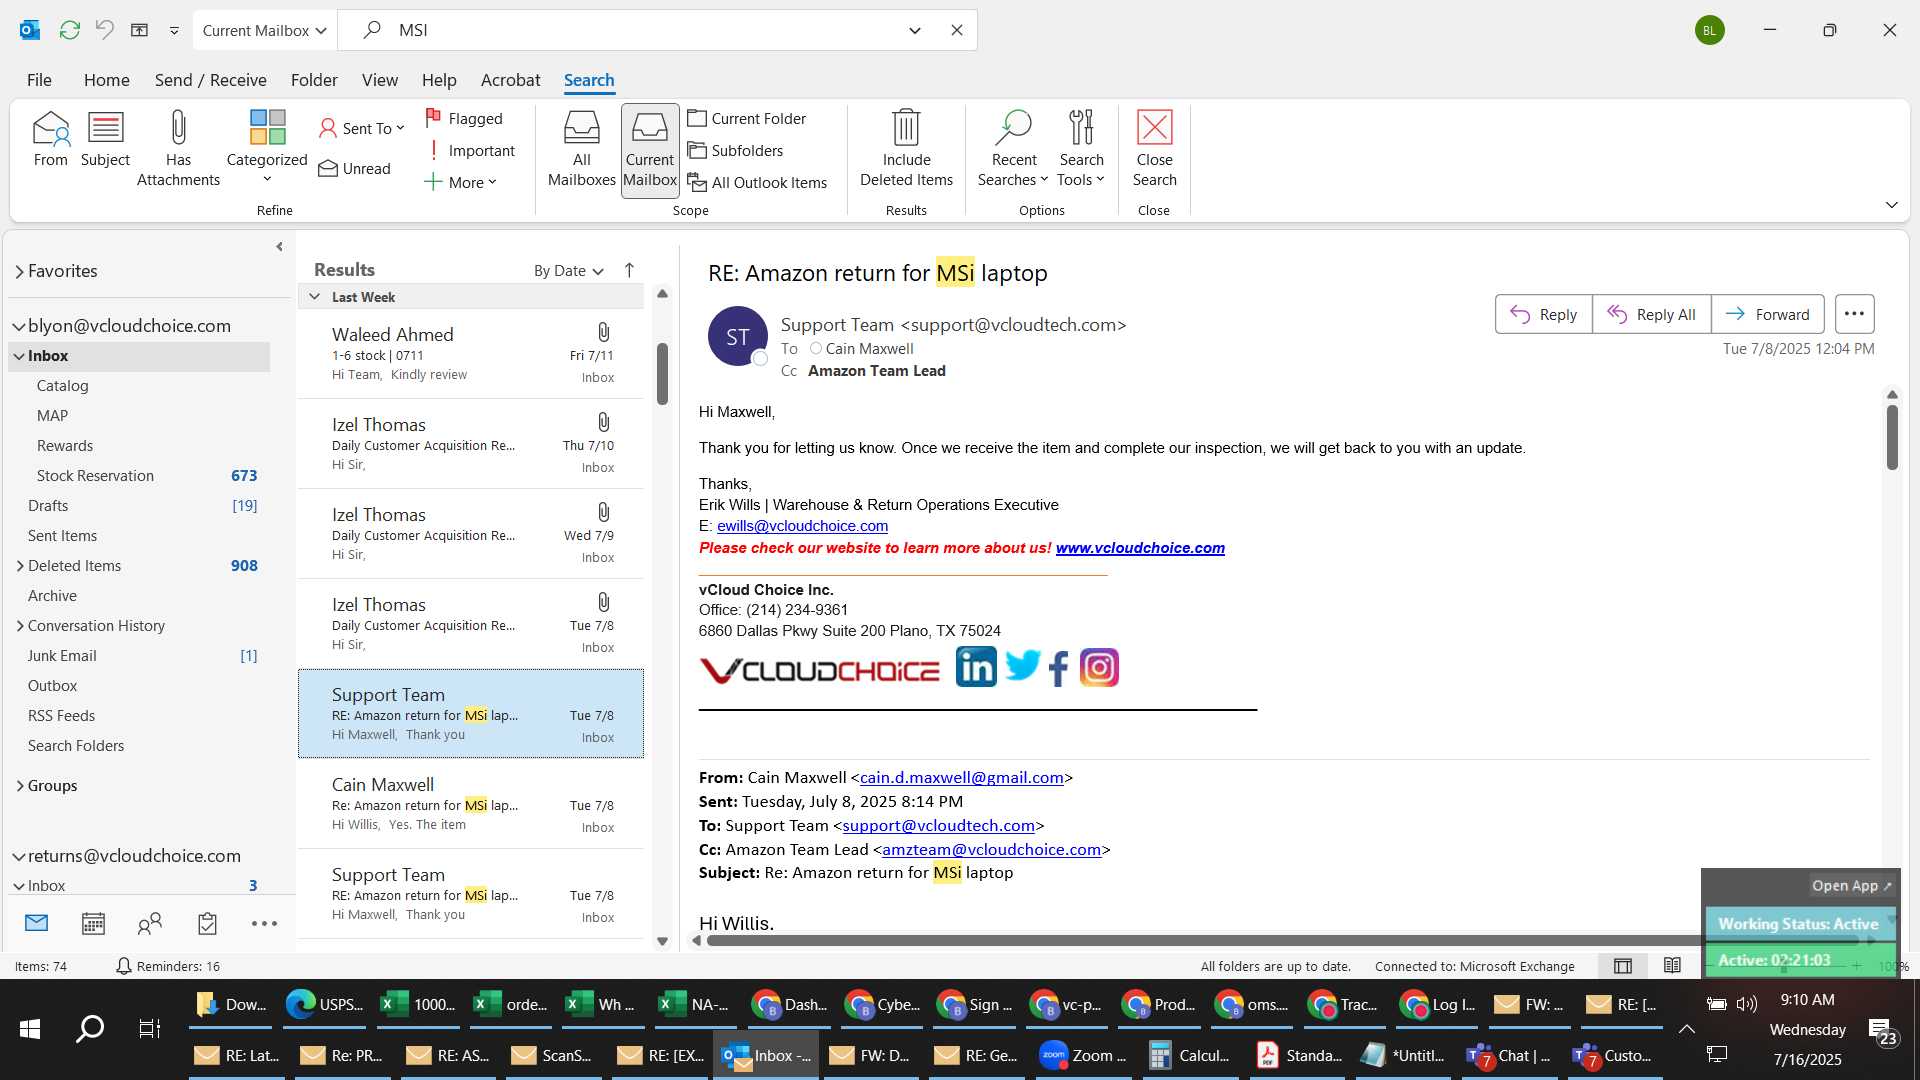Open the more actions ellipsis menu
Screen dimensions: 1920x1080
(x=1854, y=314)
